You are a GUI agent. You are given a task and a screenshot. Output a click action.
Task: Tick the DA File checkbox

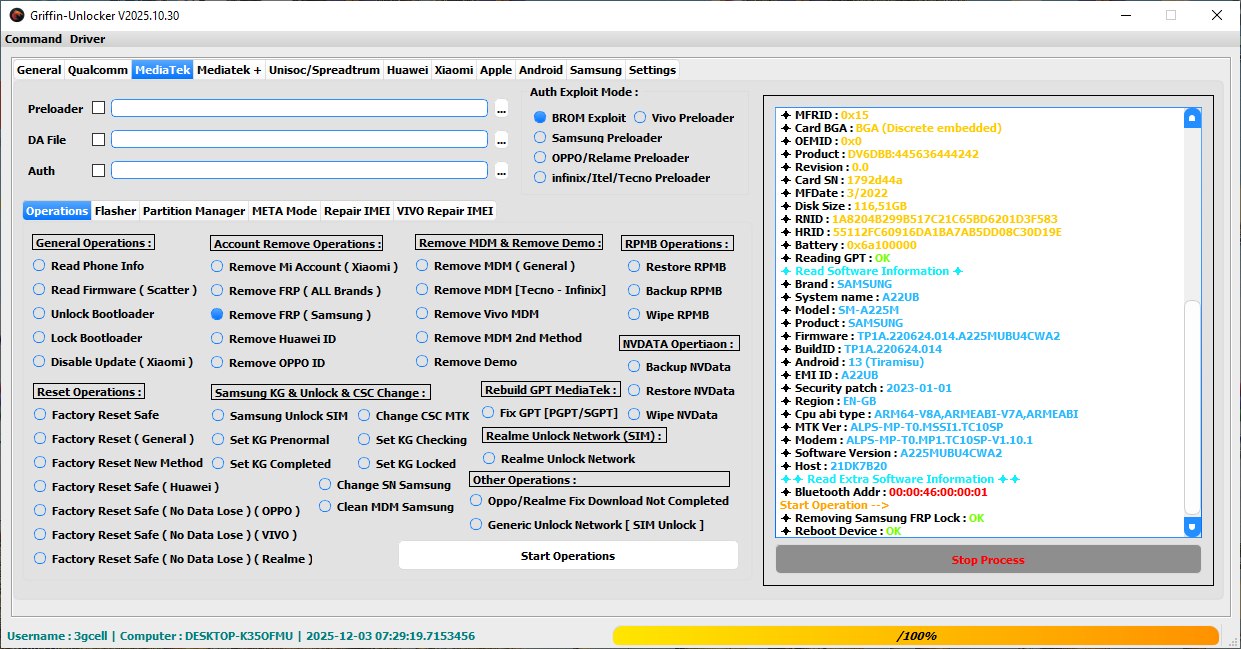(x=98, y=139)
